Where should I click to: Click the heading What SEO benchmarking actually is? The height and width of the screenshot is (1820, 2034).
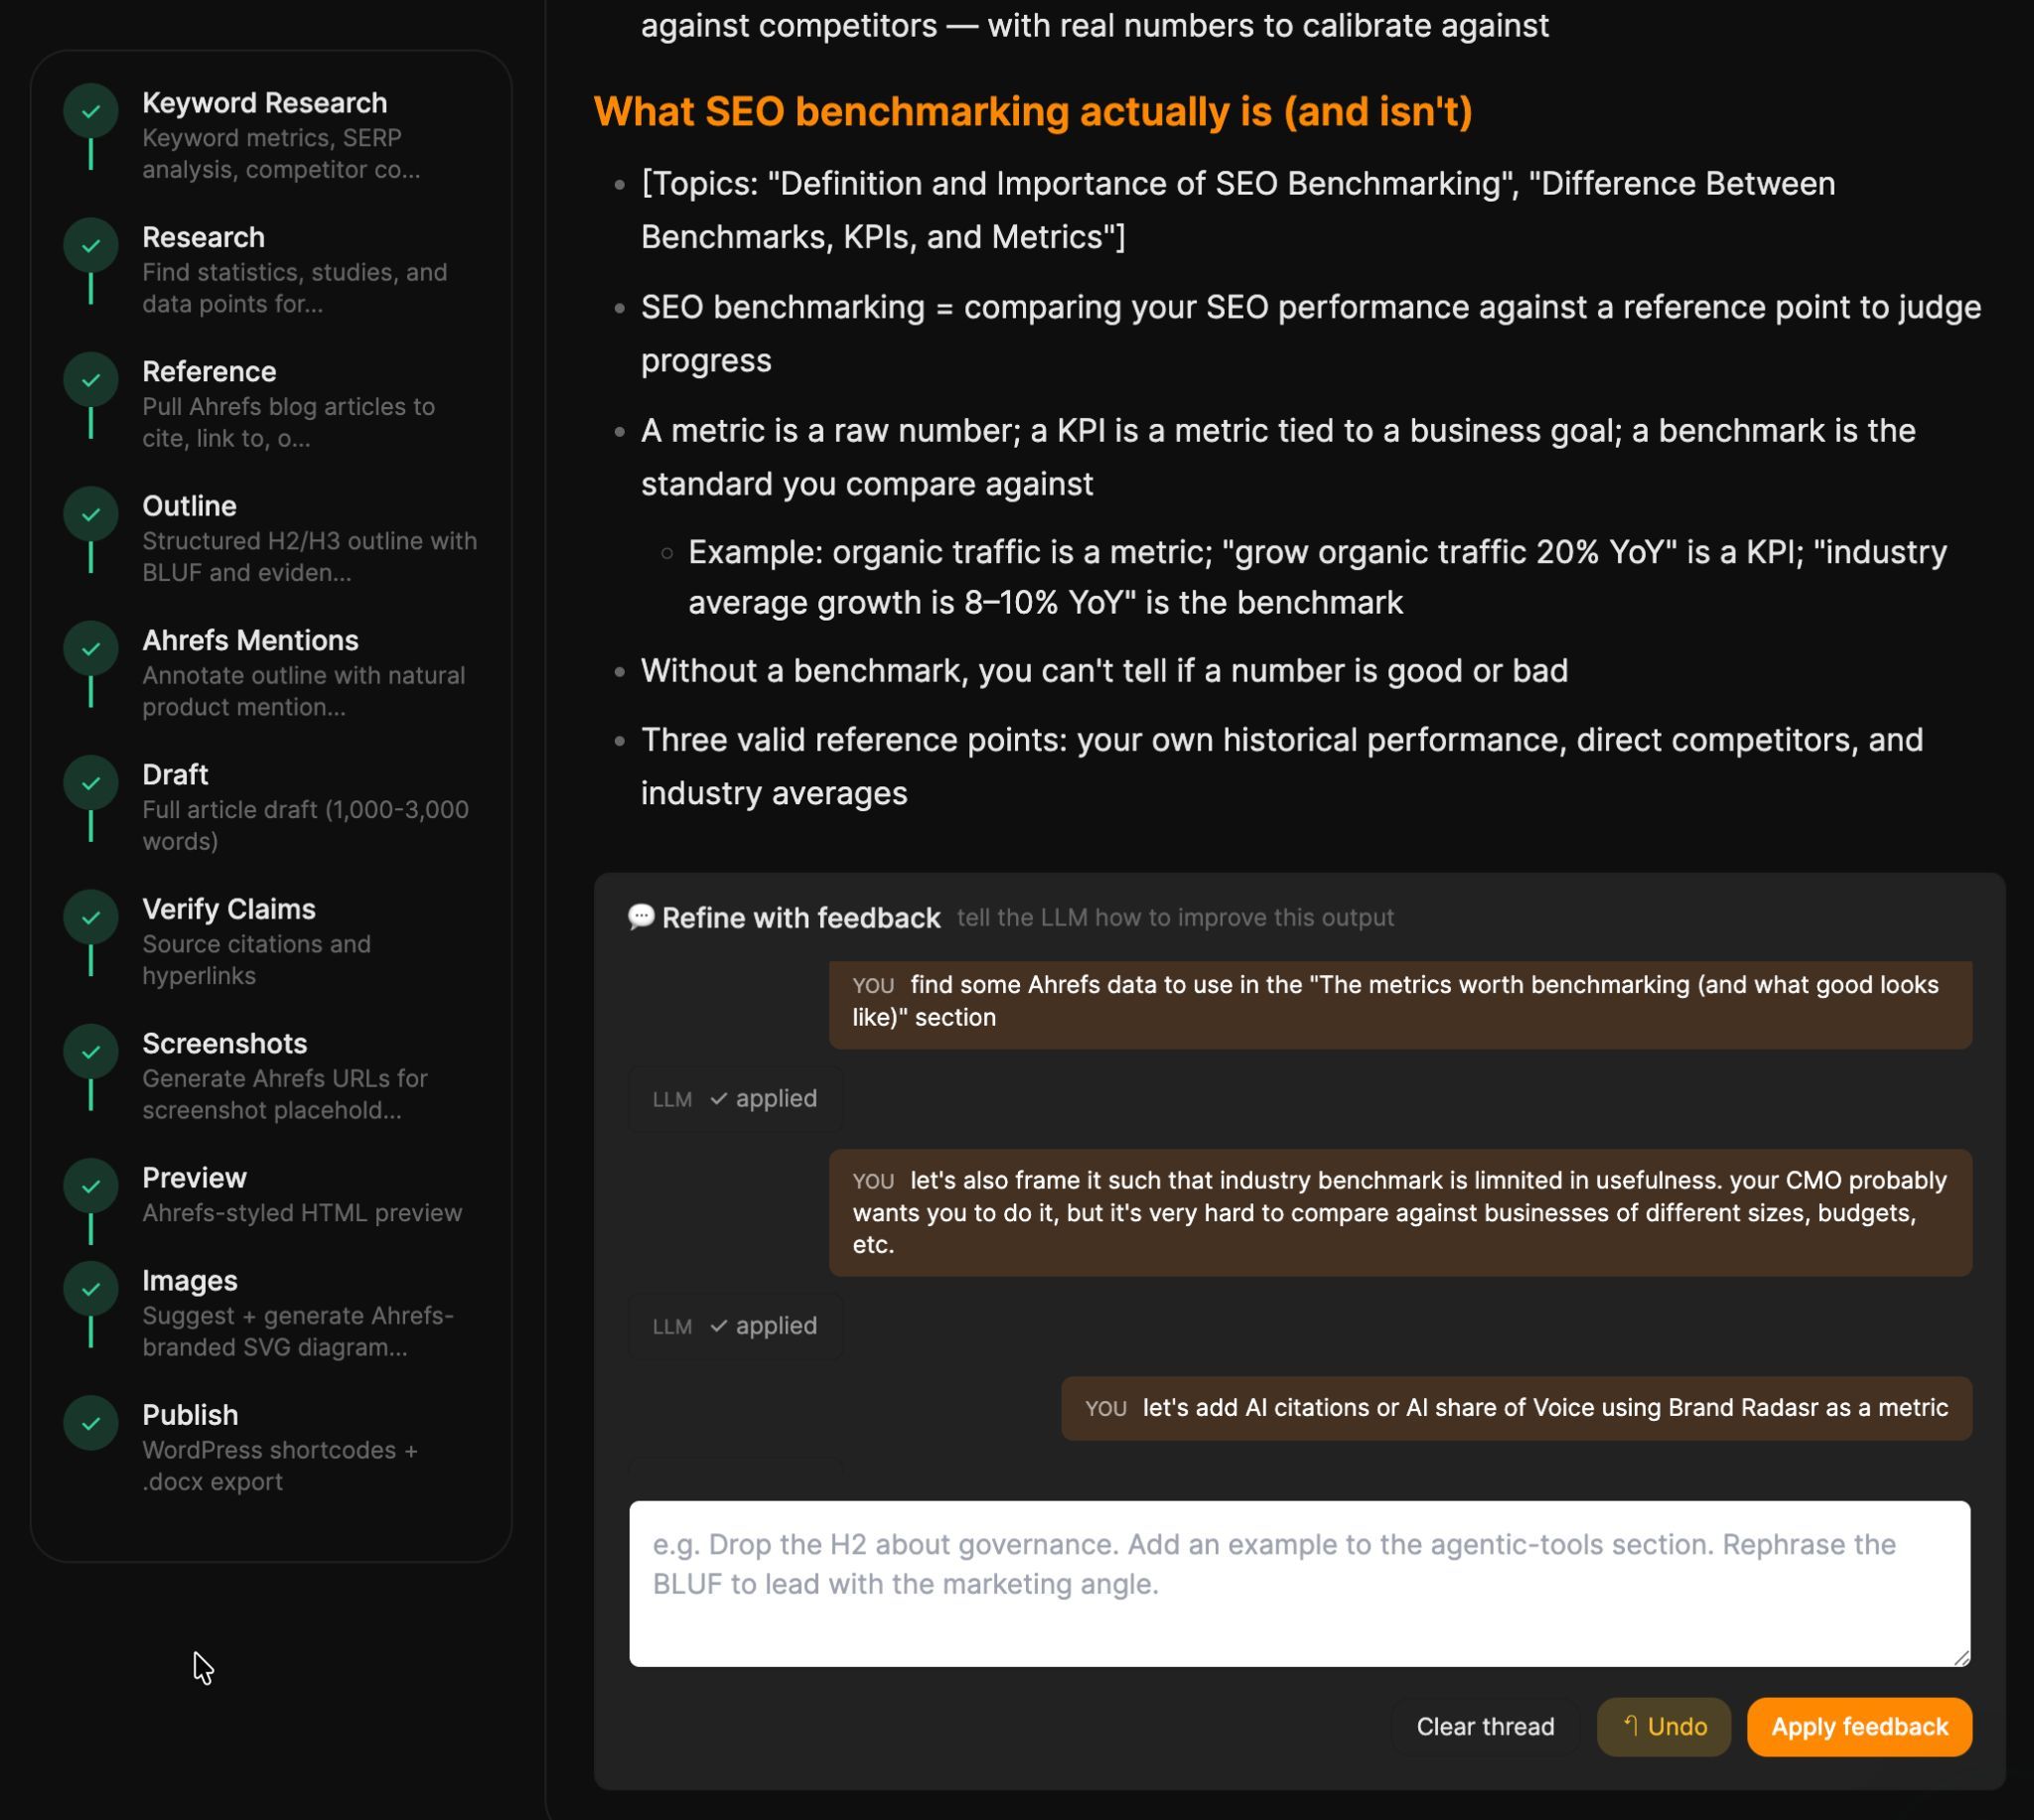(1033, 111)
